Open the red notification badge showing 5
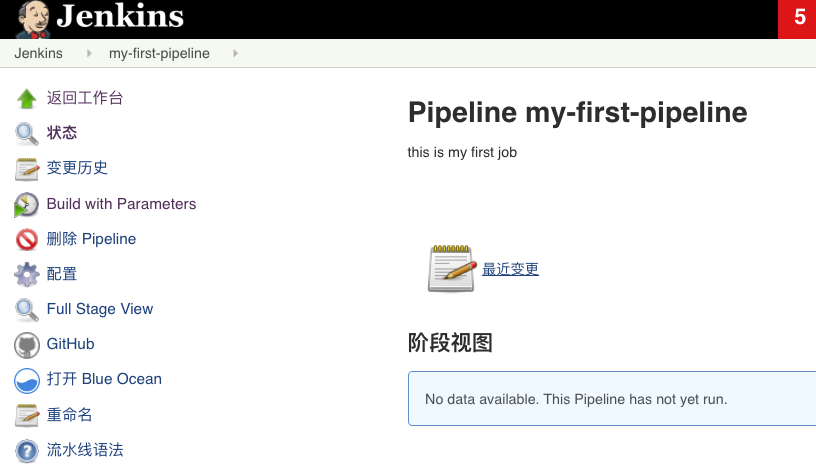 pyautogui.click(x=797, y=19)
